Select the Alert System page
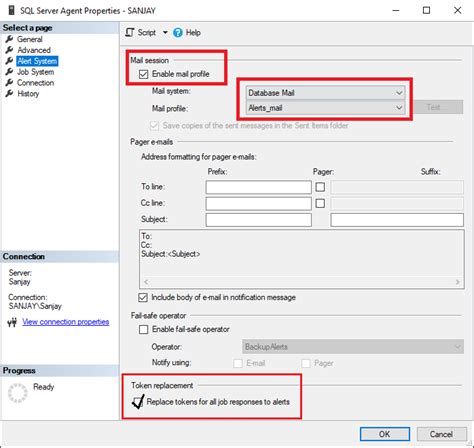The height and width of the screenshot is (448, 474). 37,61
